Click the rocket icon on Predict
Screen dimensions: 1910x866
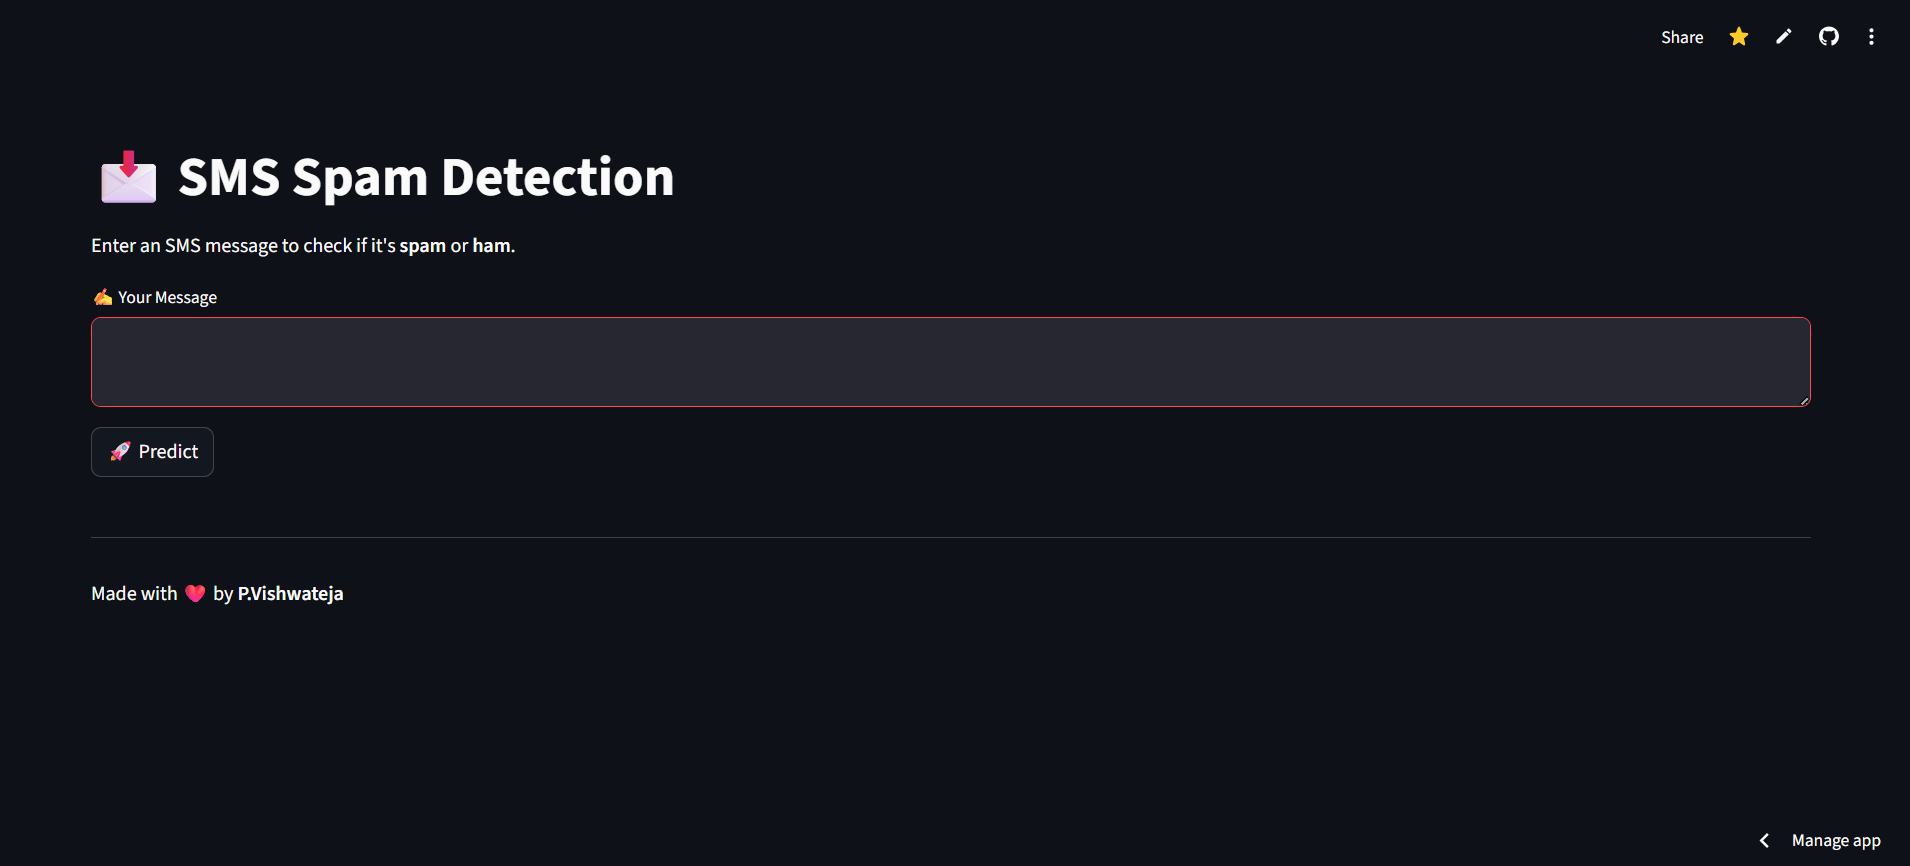click(120, 452)
